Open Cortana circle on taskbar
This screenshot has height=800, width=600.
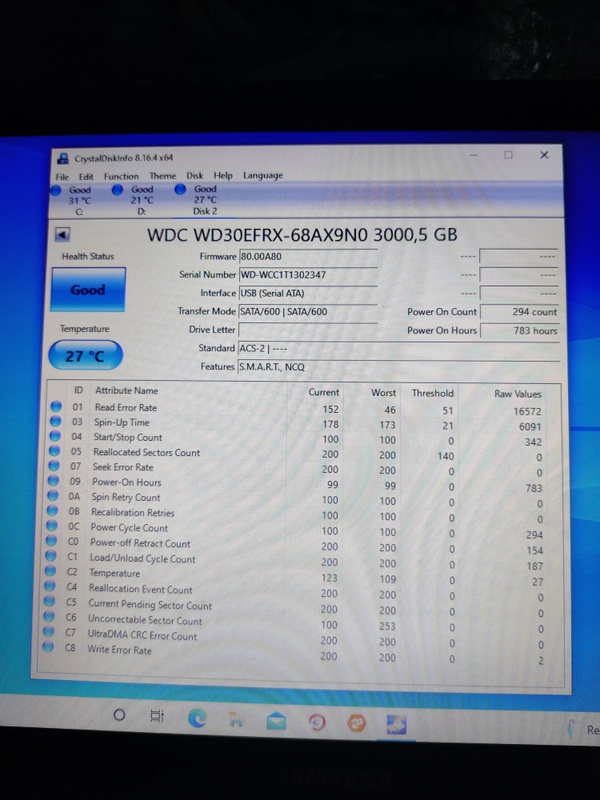tap(119, 715)
